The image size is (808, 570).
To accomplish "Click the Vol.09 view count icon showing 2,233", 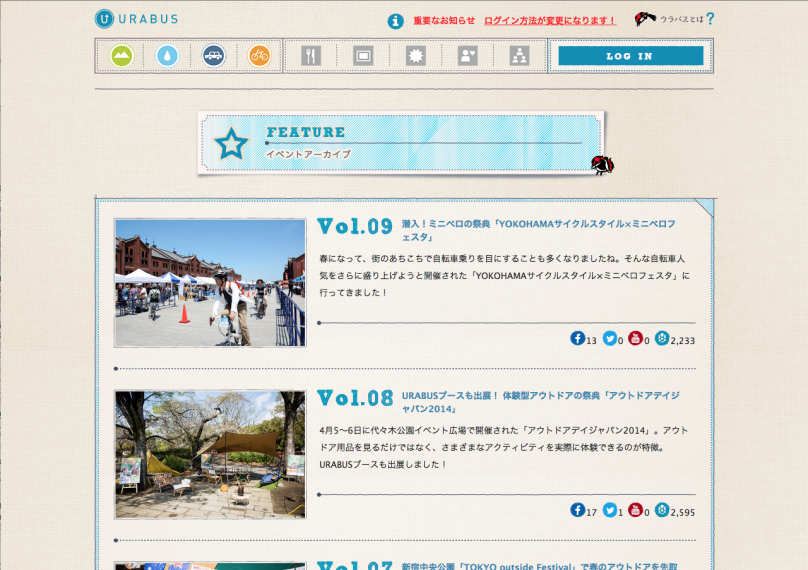I will (662, 338).
